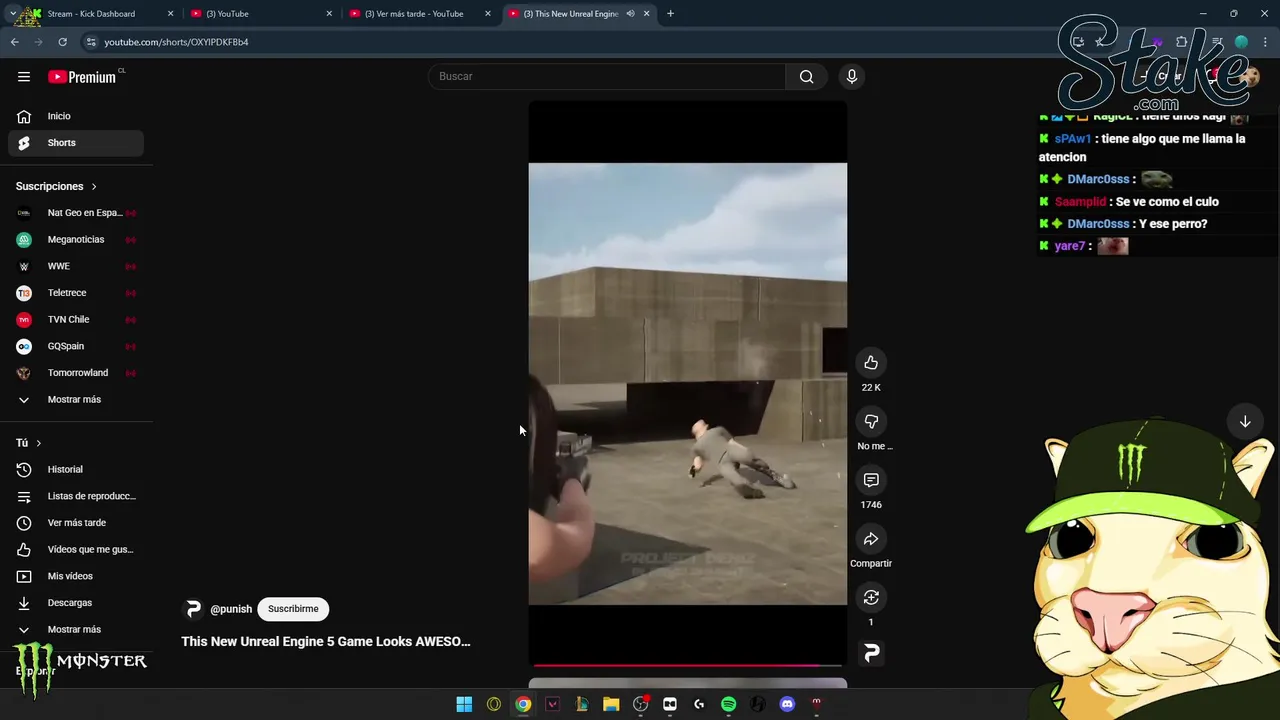Image resolution: width=1280 pixels, height=720 pixels.
Task: Start voice search with the microphone
Action: (x=852, y=77)
